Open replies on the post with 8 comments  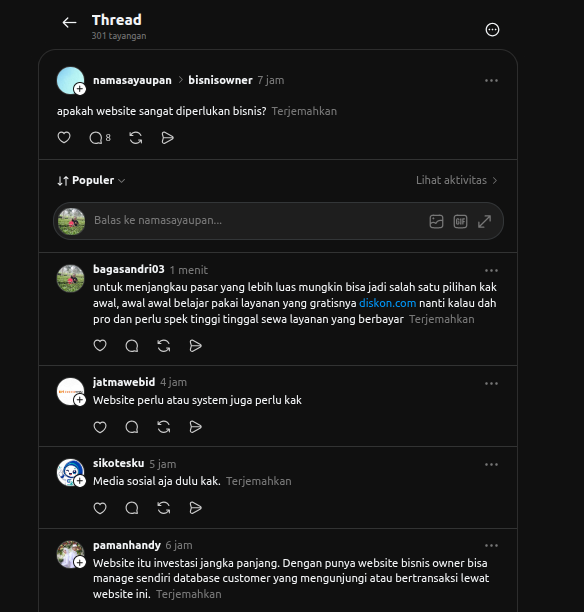click(x=100, y=138)
